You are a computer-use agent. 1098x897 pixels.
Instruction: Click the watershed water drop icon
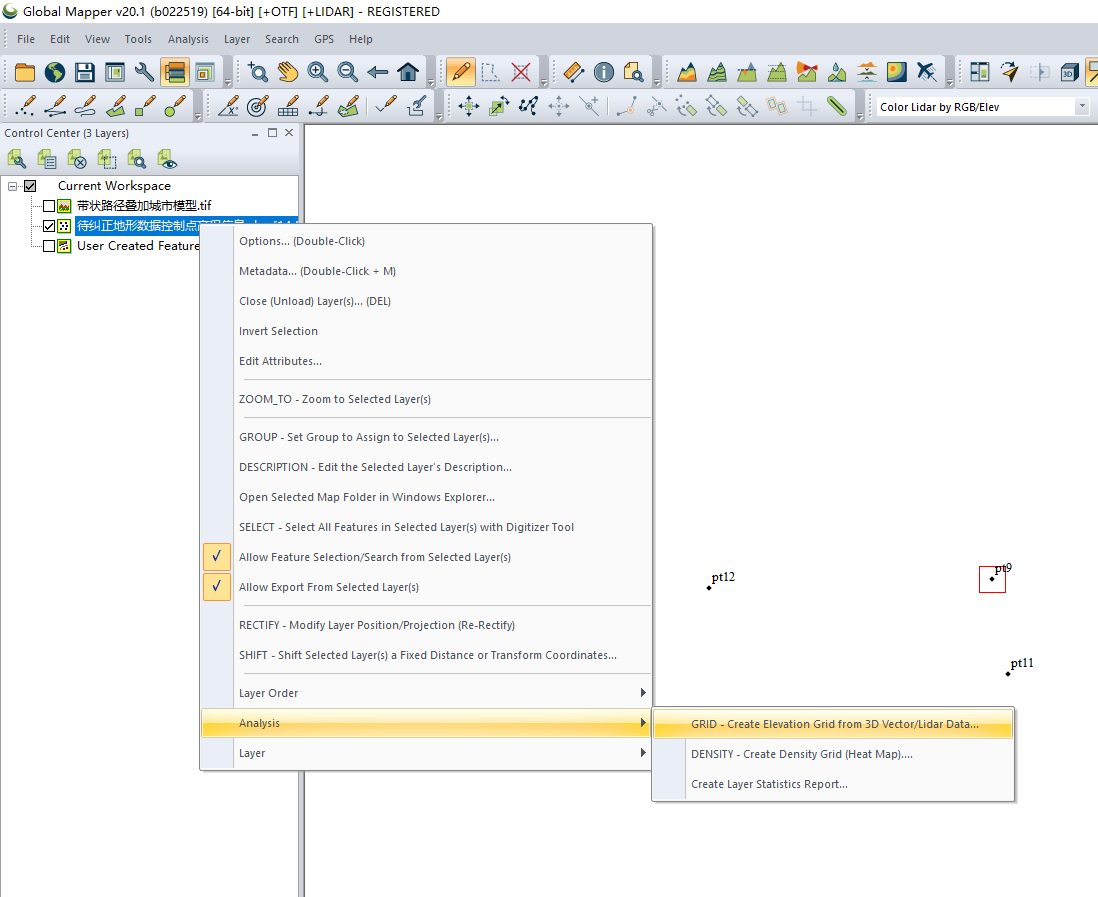(x=837, y=72)
